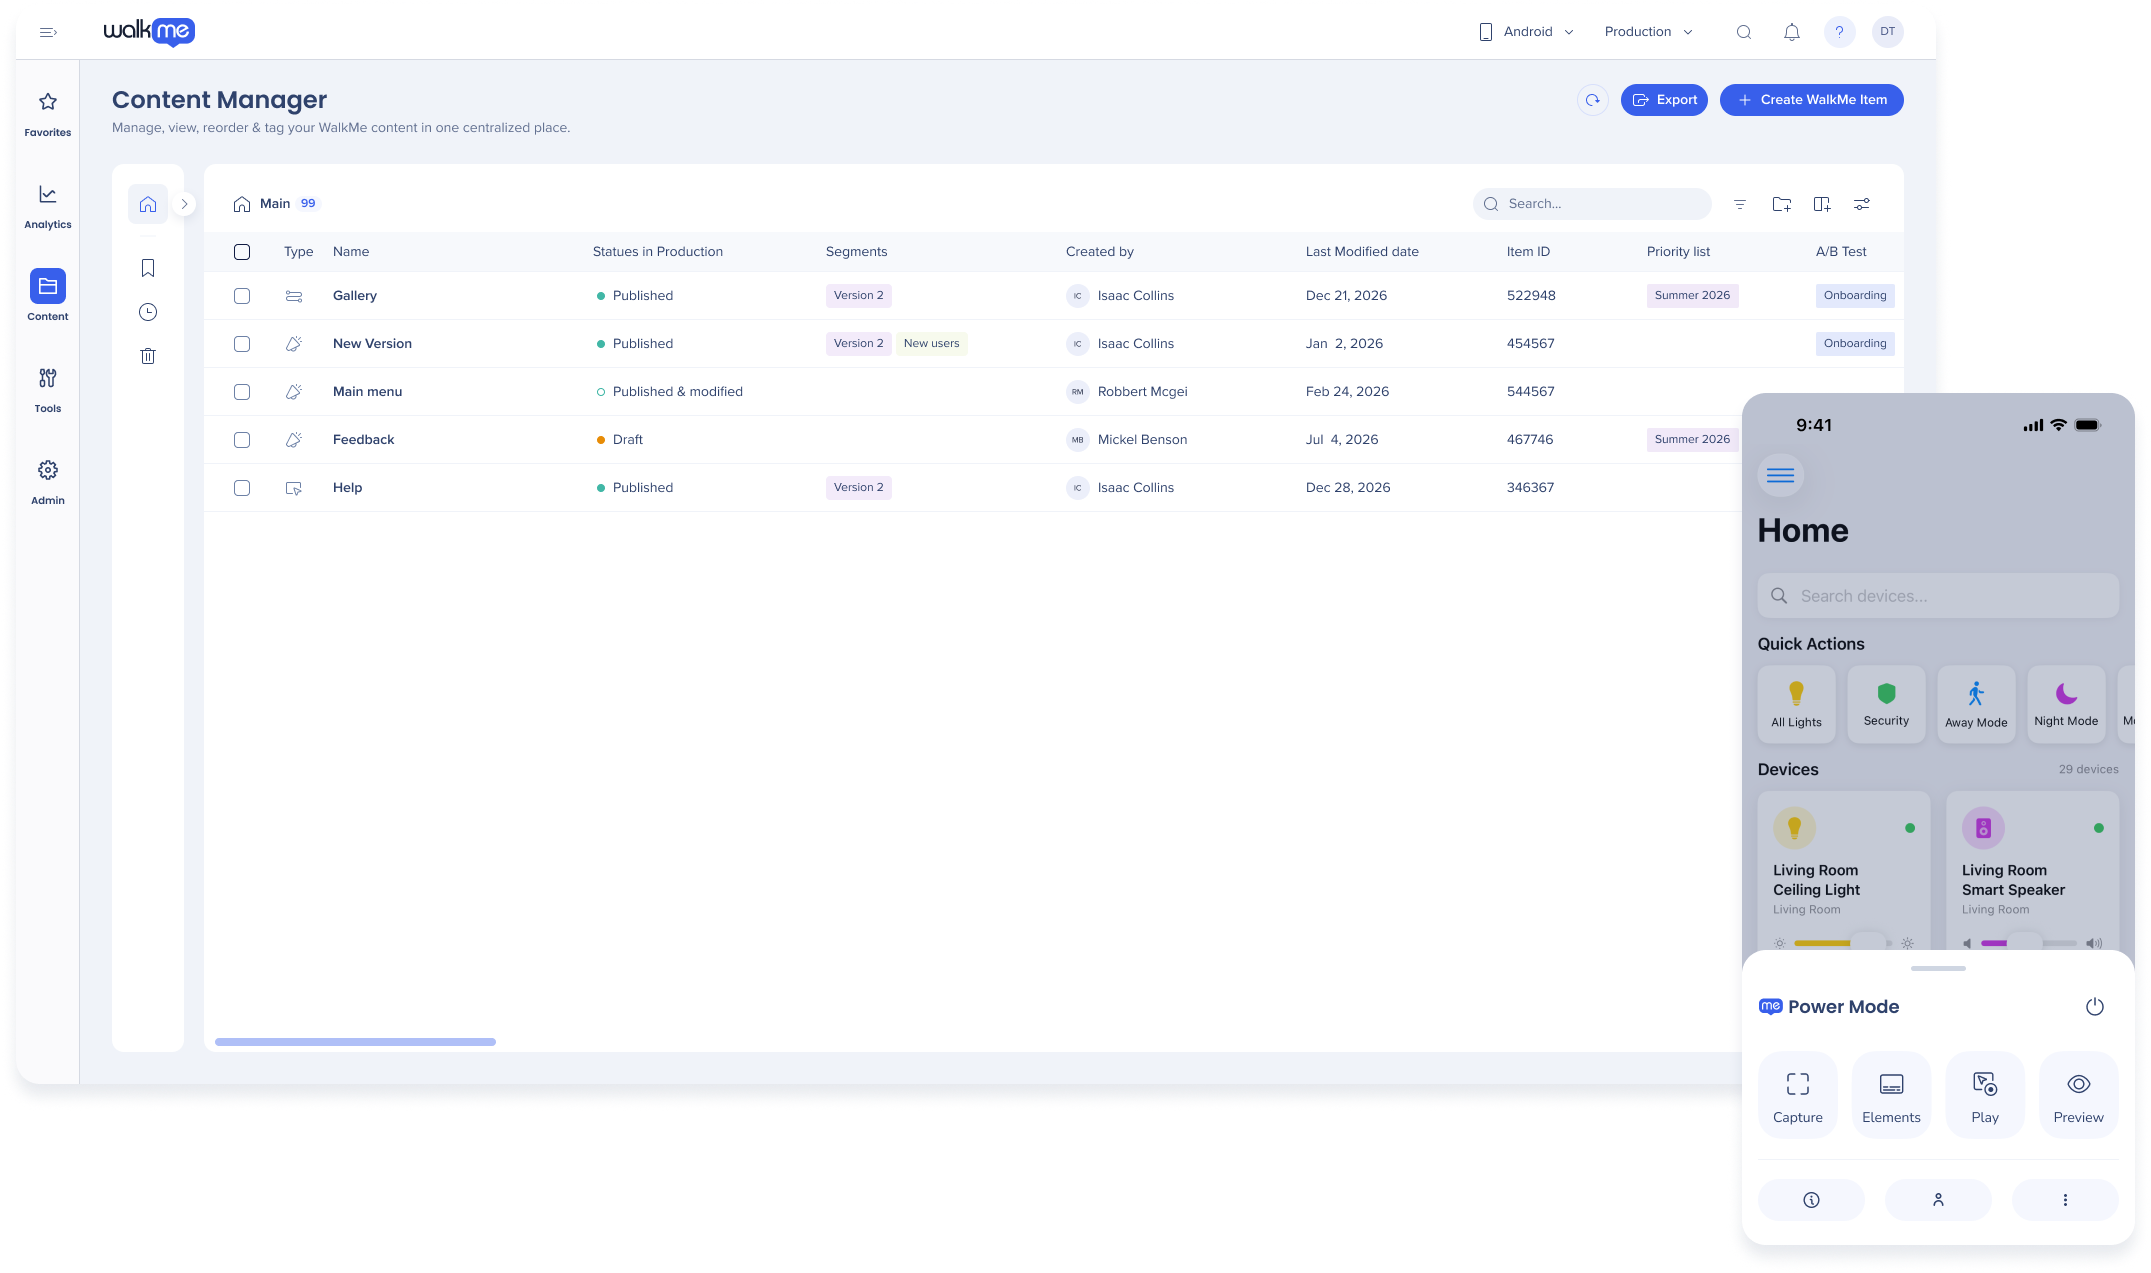2151x1273 pixels.
Task: Go to Analytics in left sidebar
Action: click(x=48, y=206)
